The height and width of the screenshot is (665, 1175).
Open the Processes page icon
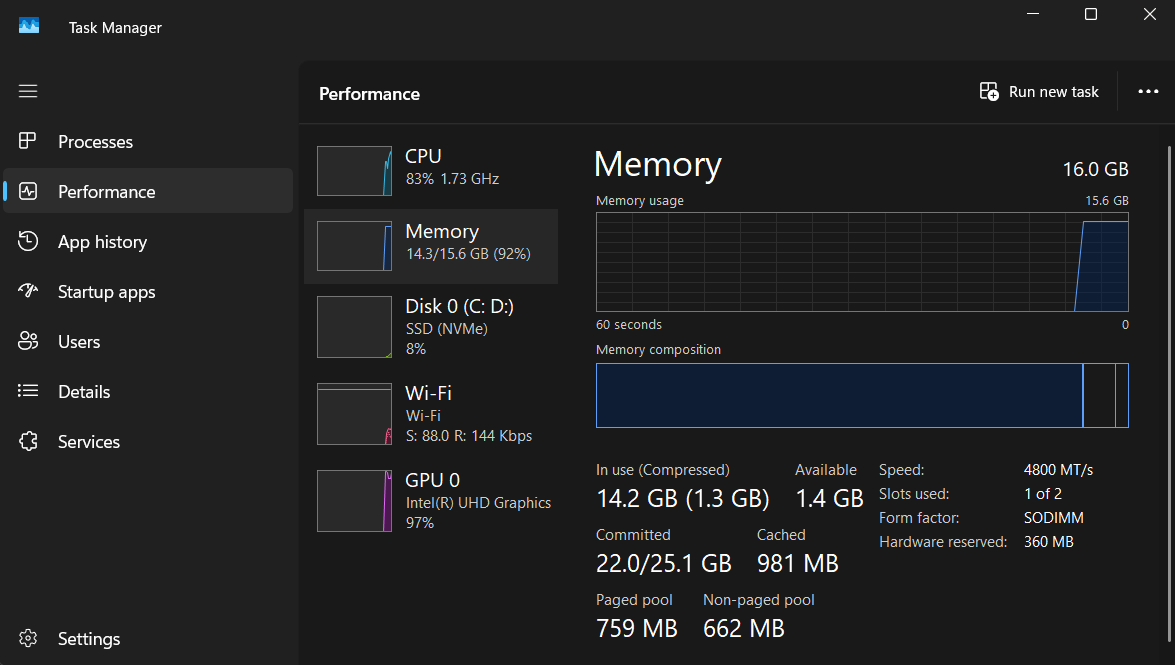coord(28,142)
